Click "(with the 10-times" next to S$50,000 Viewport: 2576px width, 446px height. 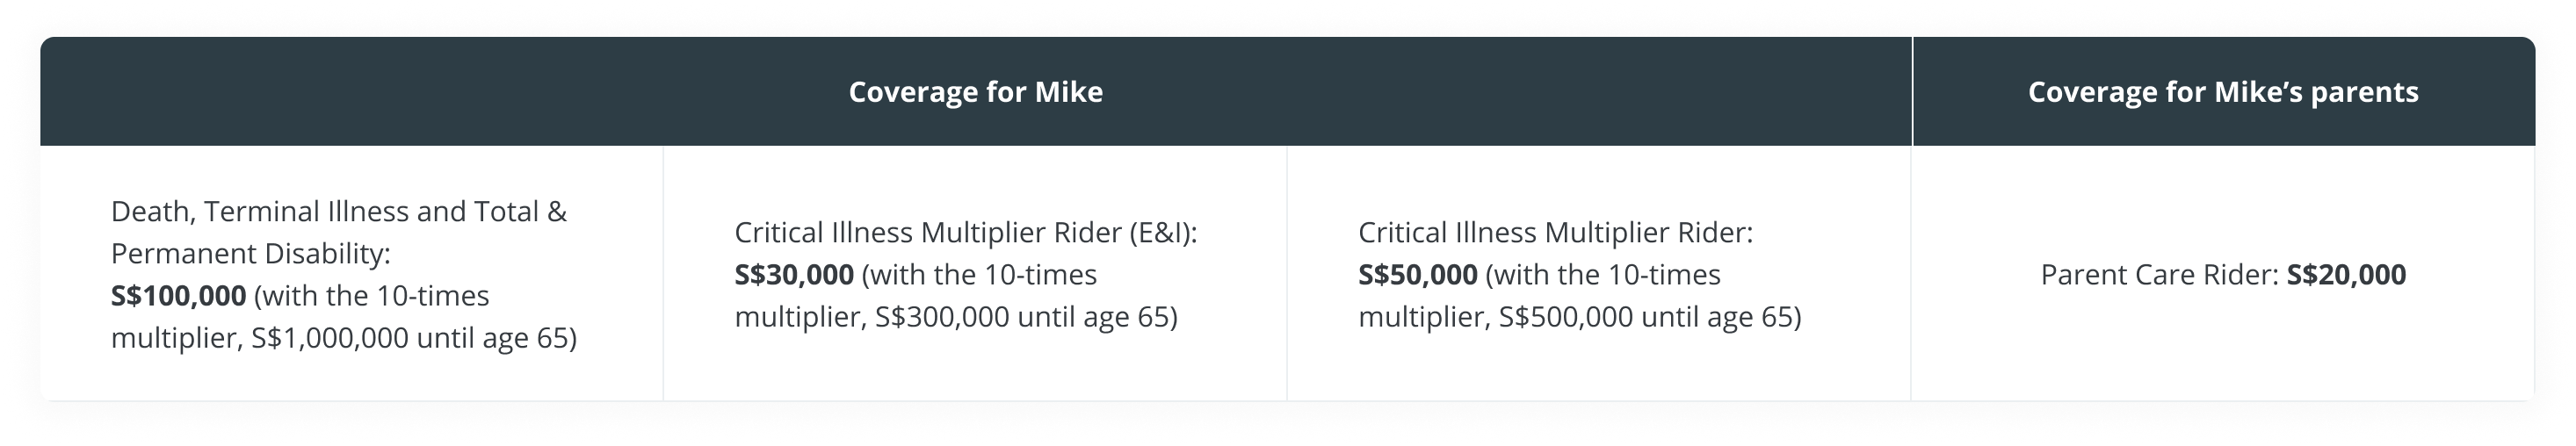(x=1602, y=275)
